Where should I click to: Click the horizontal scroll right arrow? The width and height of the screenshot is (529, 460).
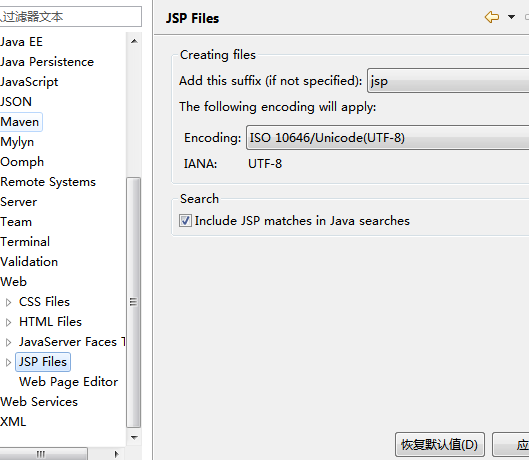[116, 454]
